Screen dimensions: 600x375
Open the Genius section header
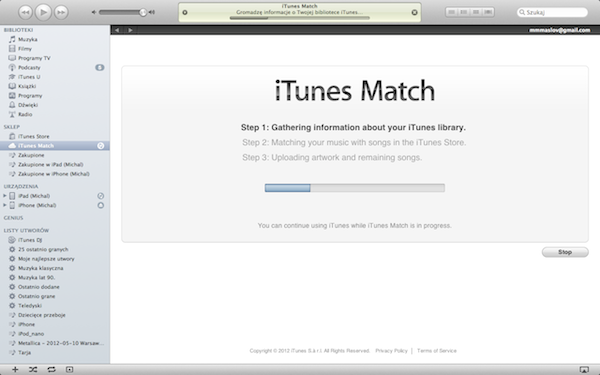(x=13, y=218)
